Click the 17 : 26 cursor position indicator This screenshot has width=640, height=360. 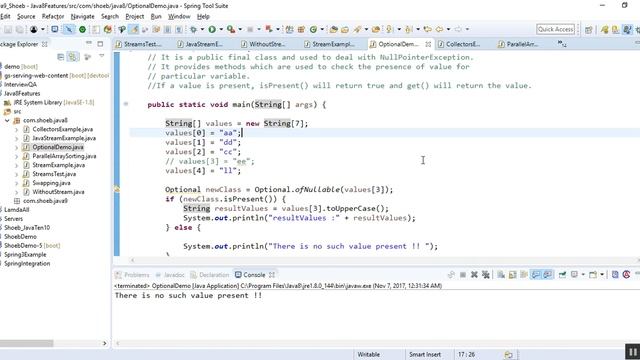pyautogui.click(x=466, y=355)
